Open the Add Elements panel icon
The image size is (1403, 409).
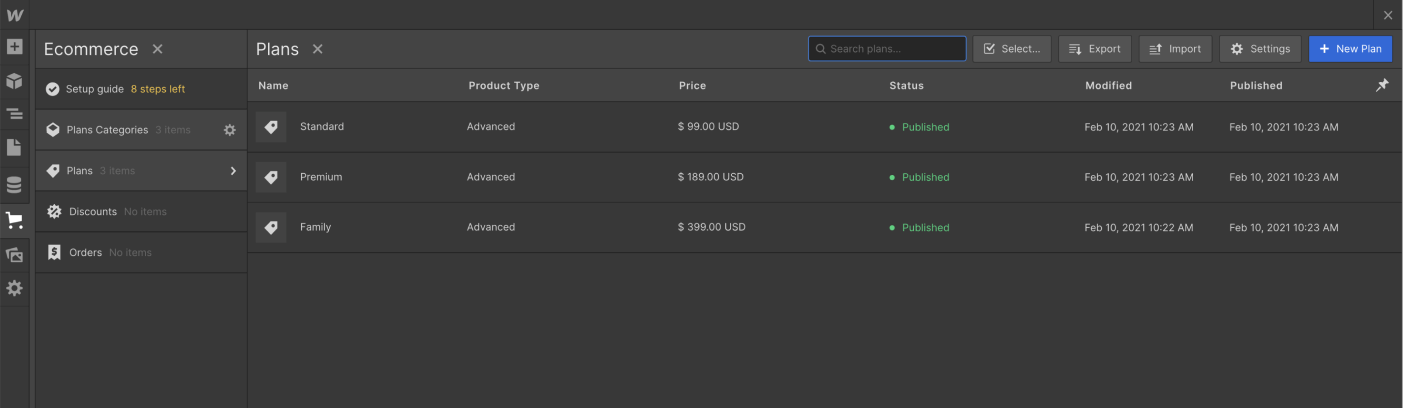(x=14, y=47)
